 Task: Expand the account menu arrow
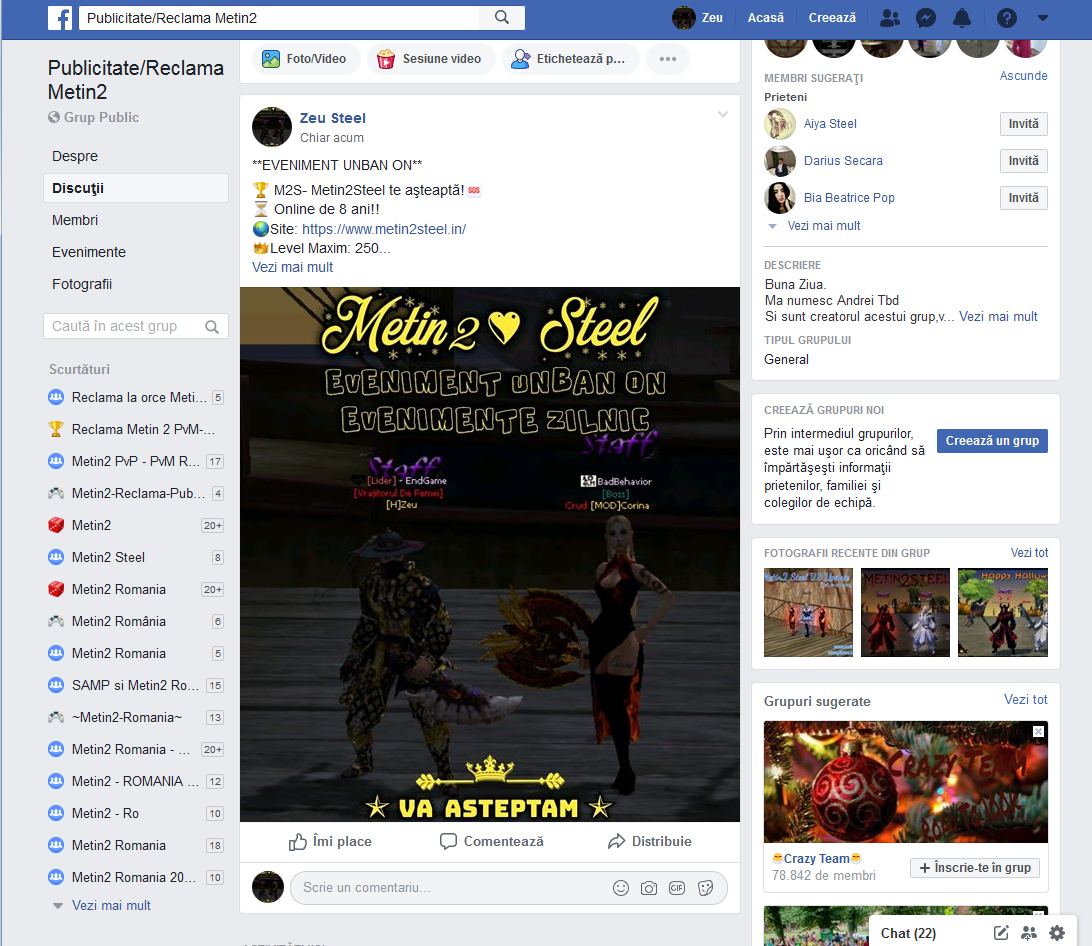[1043, 18]
